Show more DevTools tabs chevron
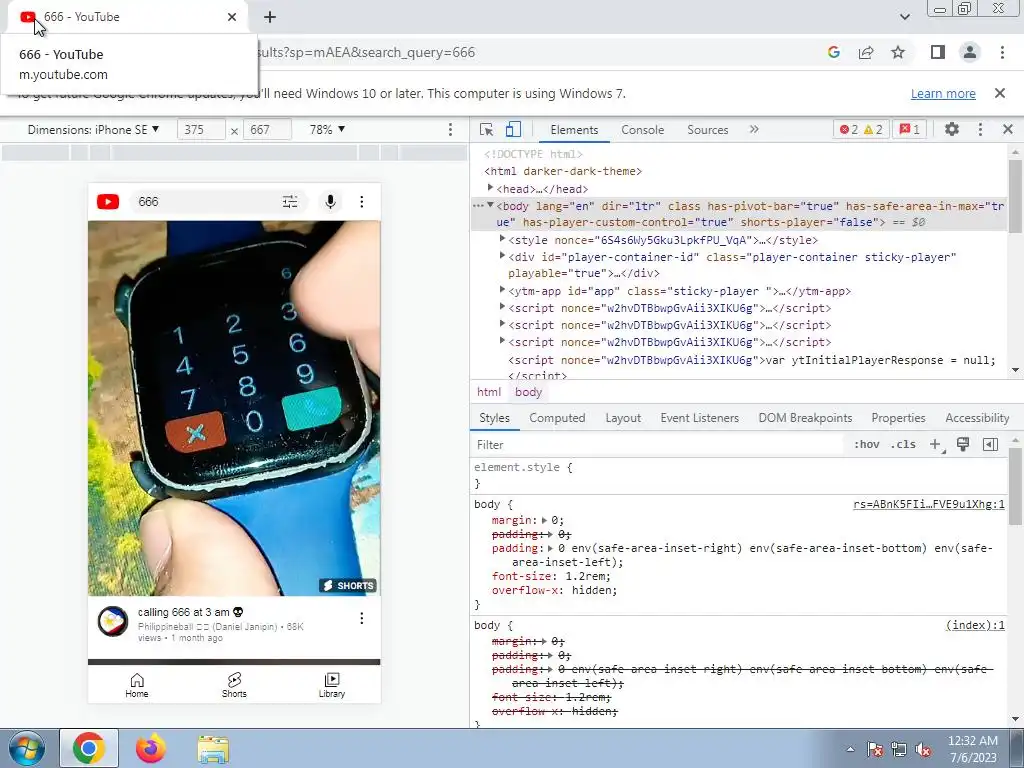1024x768 pixels. click(754, 129)
